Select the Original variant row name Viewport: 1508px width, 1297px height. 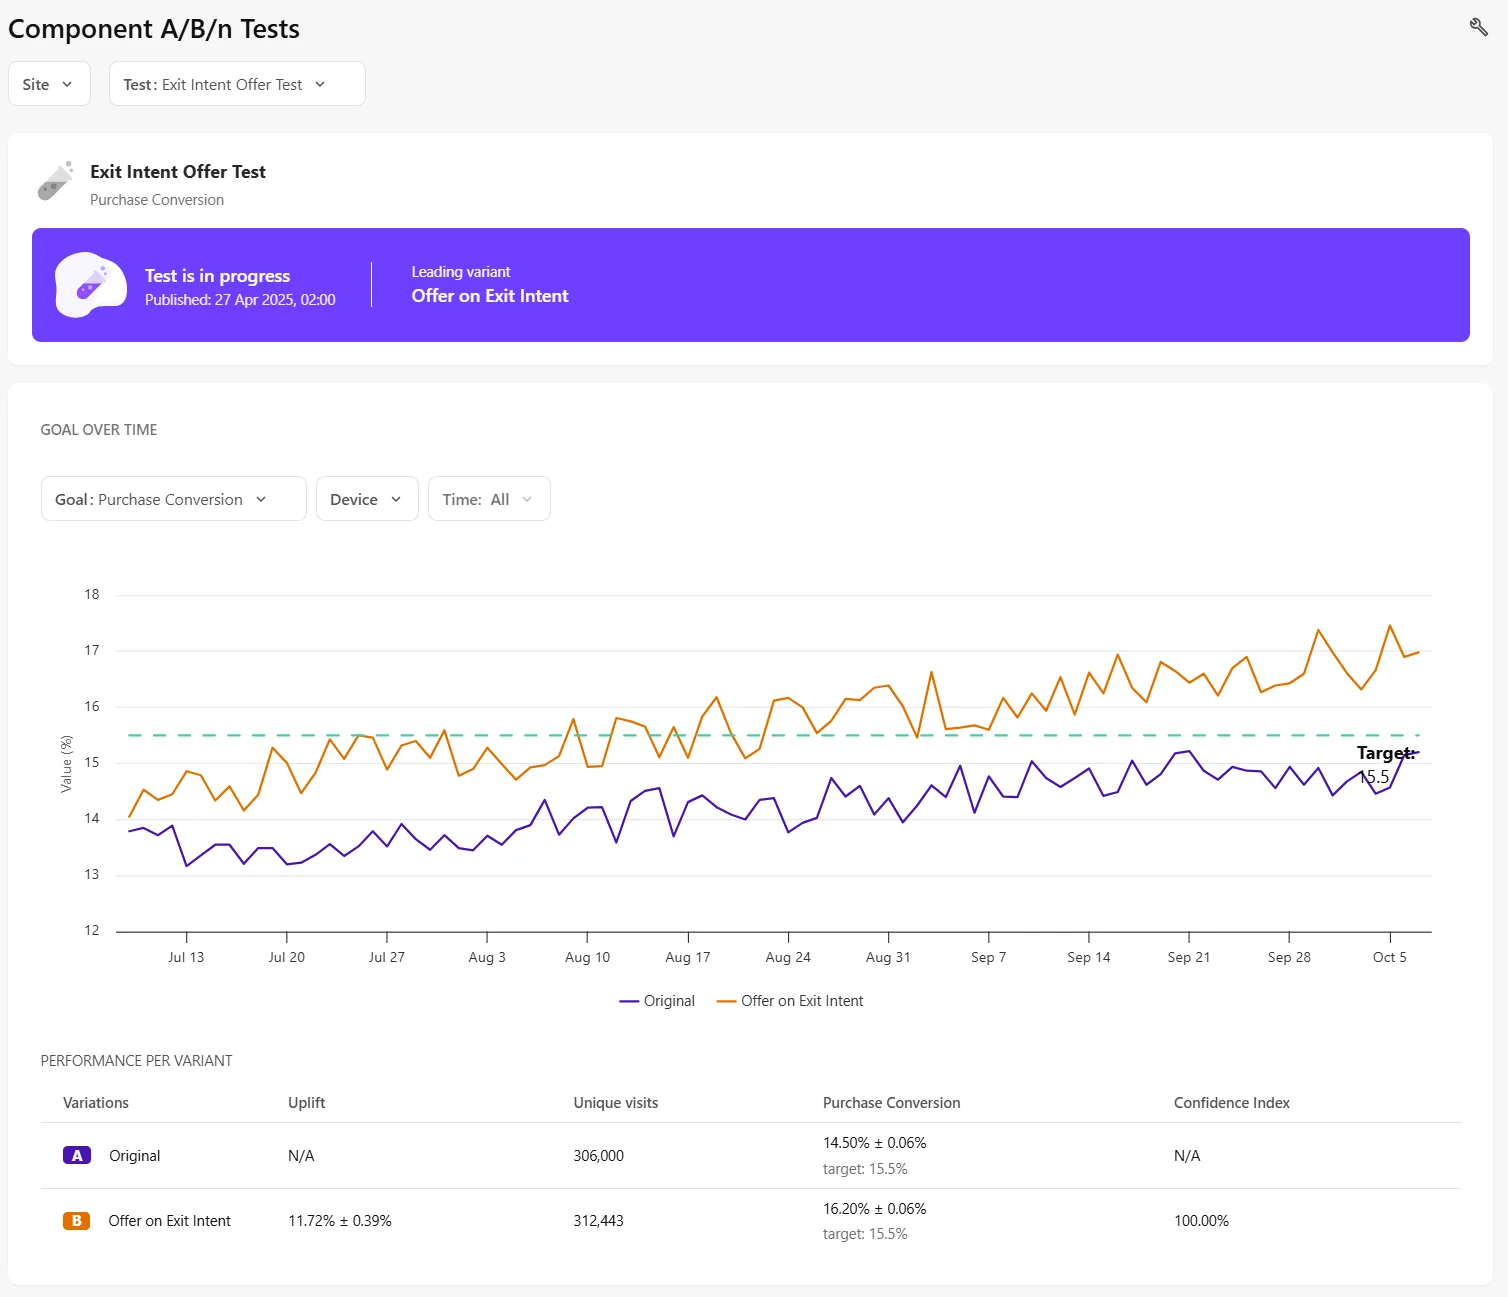tap(134, 1155)
